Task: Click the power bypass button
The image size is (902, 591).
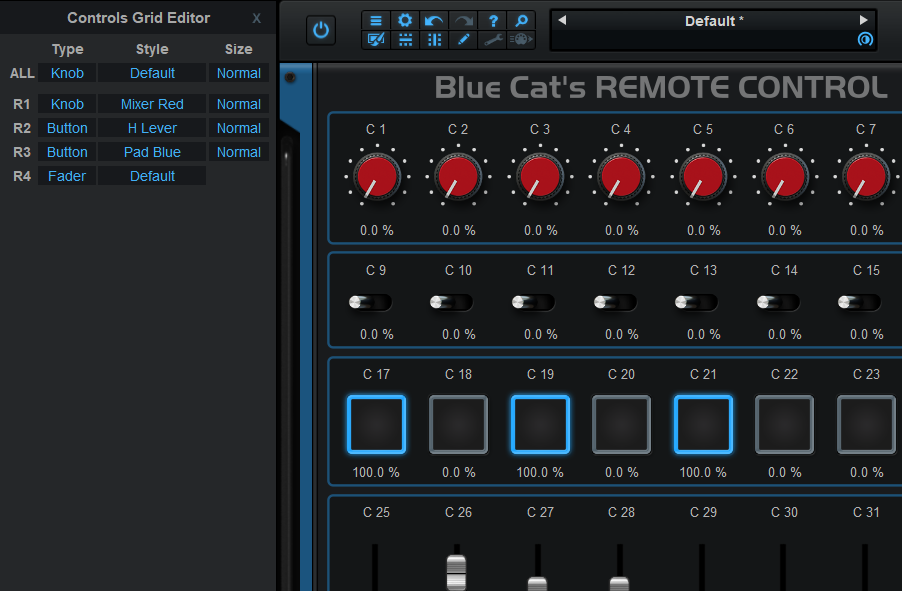Action: click(x=321, y=30)
